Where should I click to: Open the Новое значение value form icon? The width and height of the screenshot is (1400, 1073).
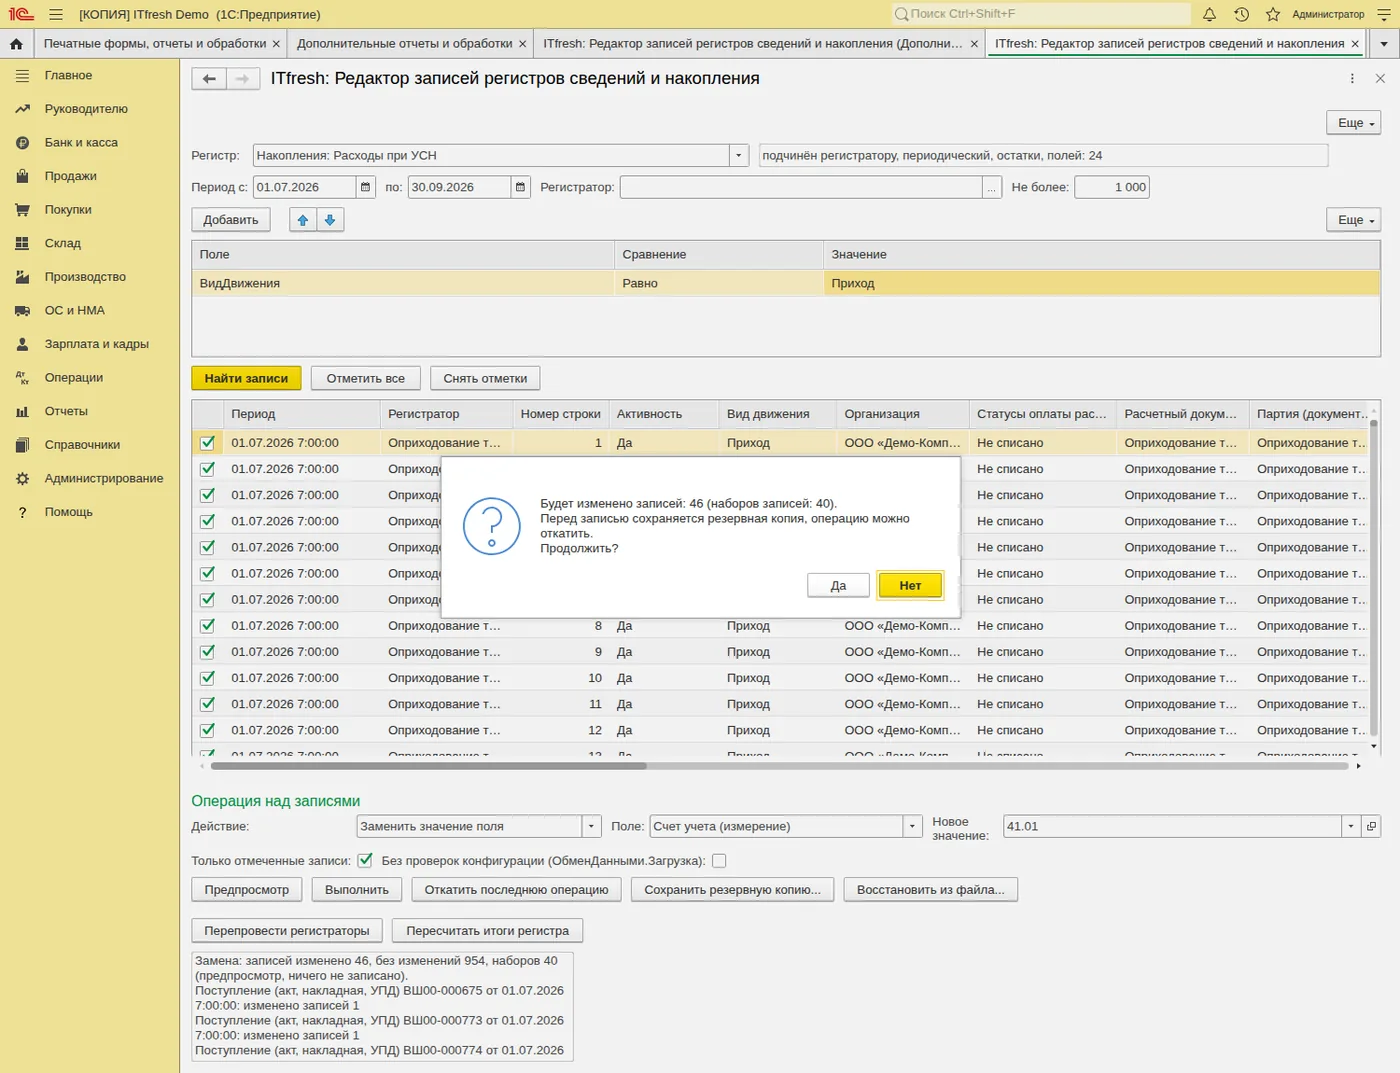(x=1371, y=826)
